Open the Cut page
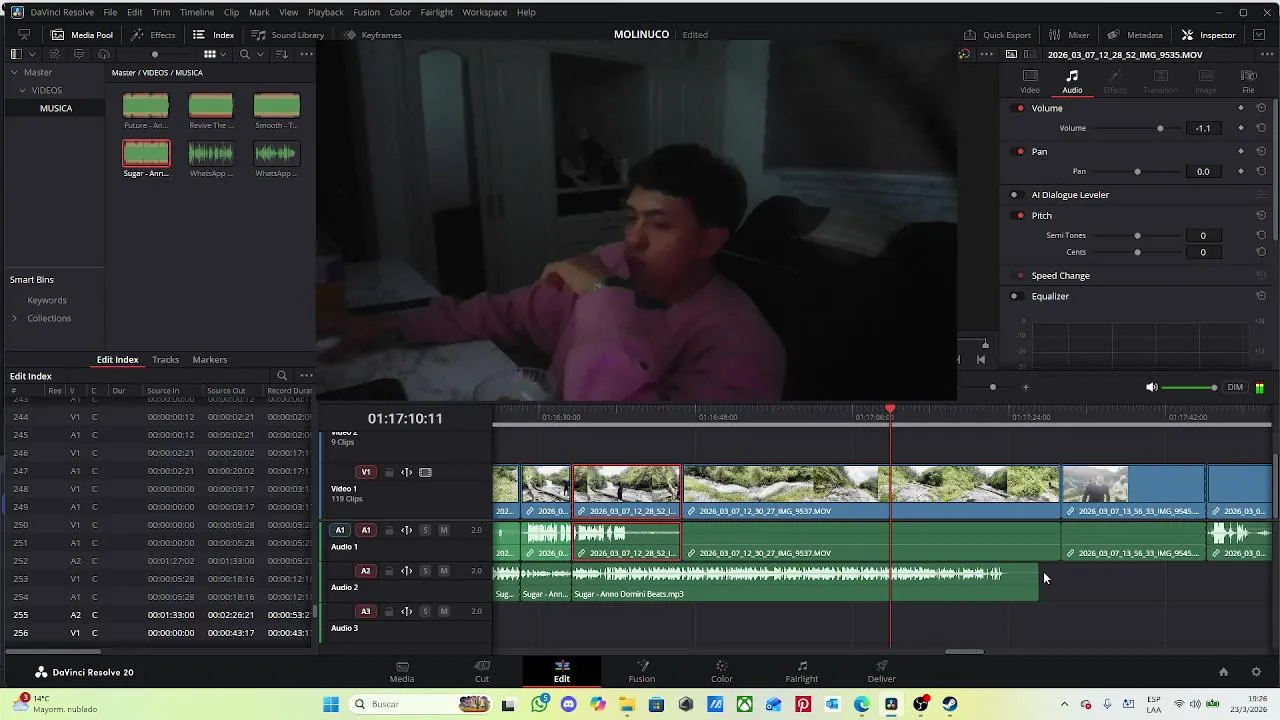Screen dimensions: 1280x720 coord(482,671)
